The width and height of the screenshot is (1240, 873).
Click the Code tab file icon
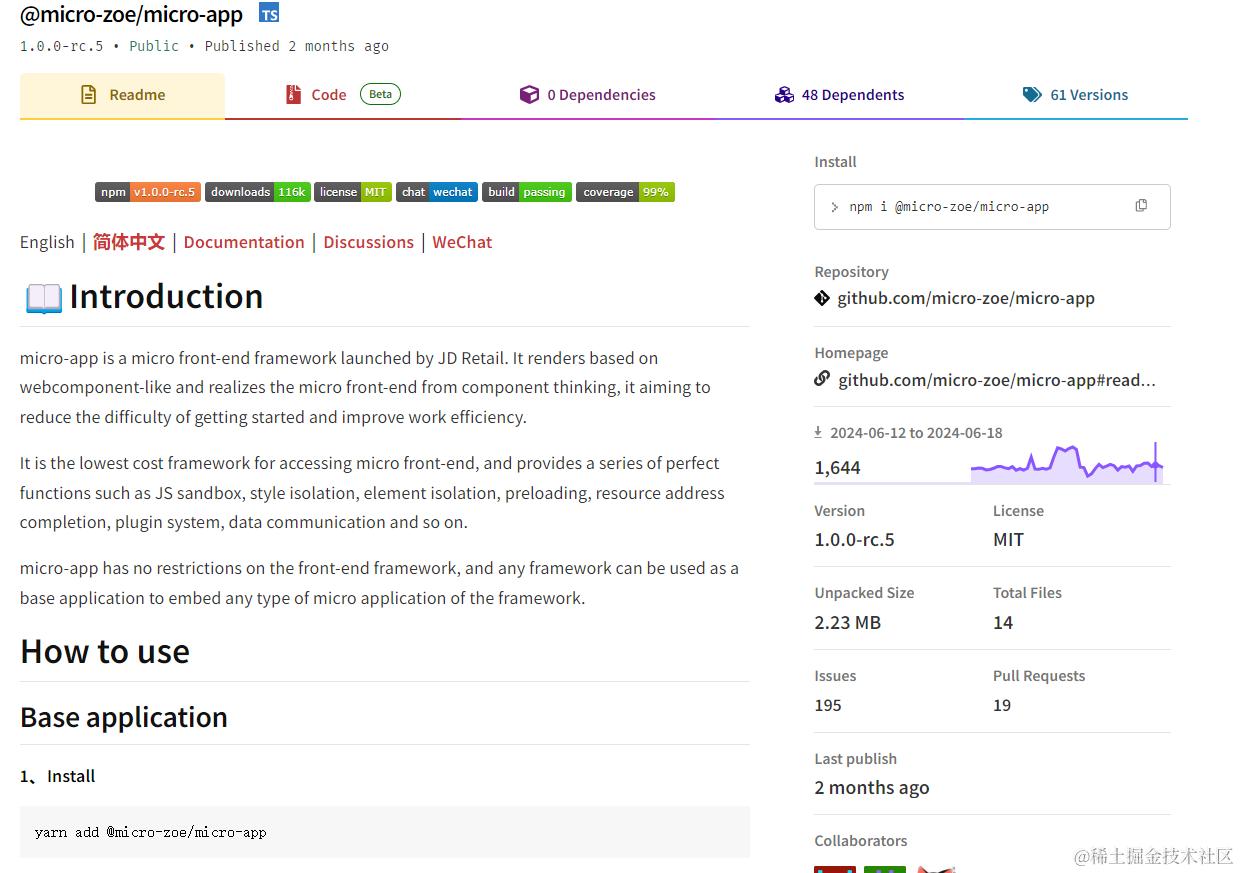(x=293, y=95)
